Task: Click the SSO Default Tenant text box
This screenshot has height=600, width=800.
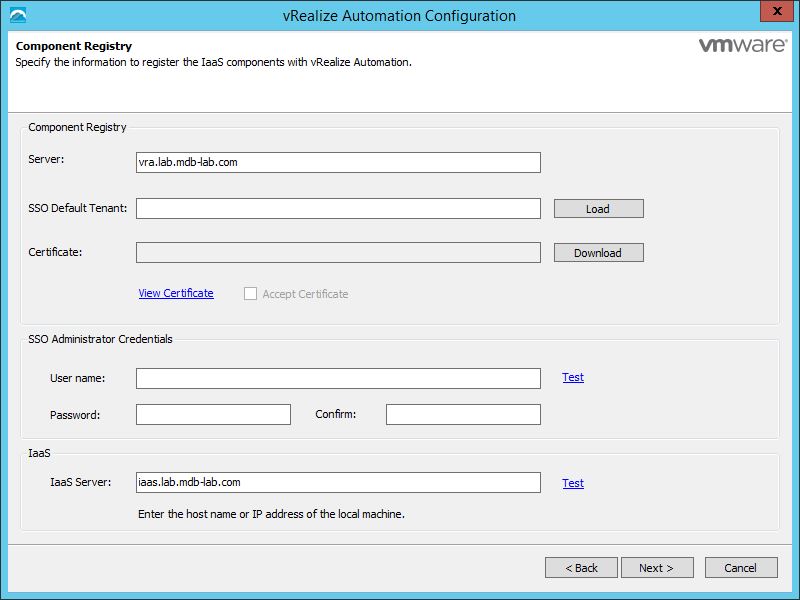Action: point(338,208)
